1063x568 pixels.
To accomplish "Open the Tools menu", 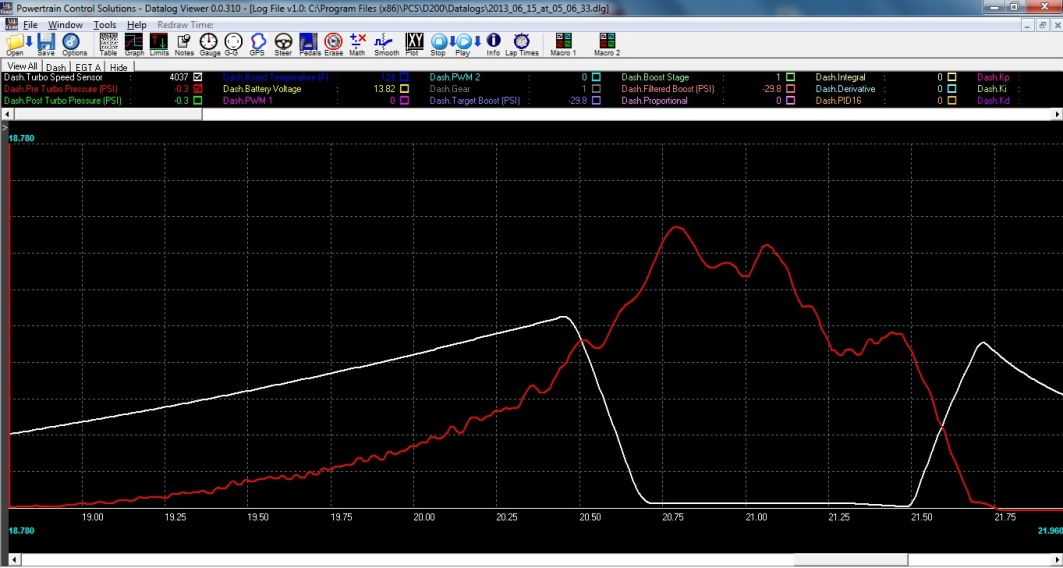I will pos(105,24).
